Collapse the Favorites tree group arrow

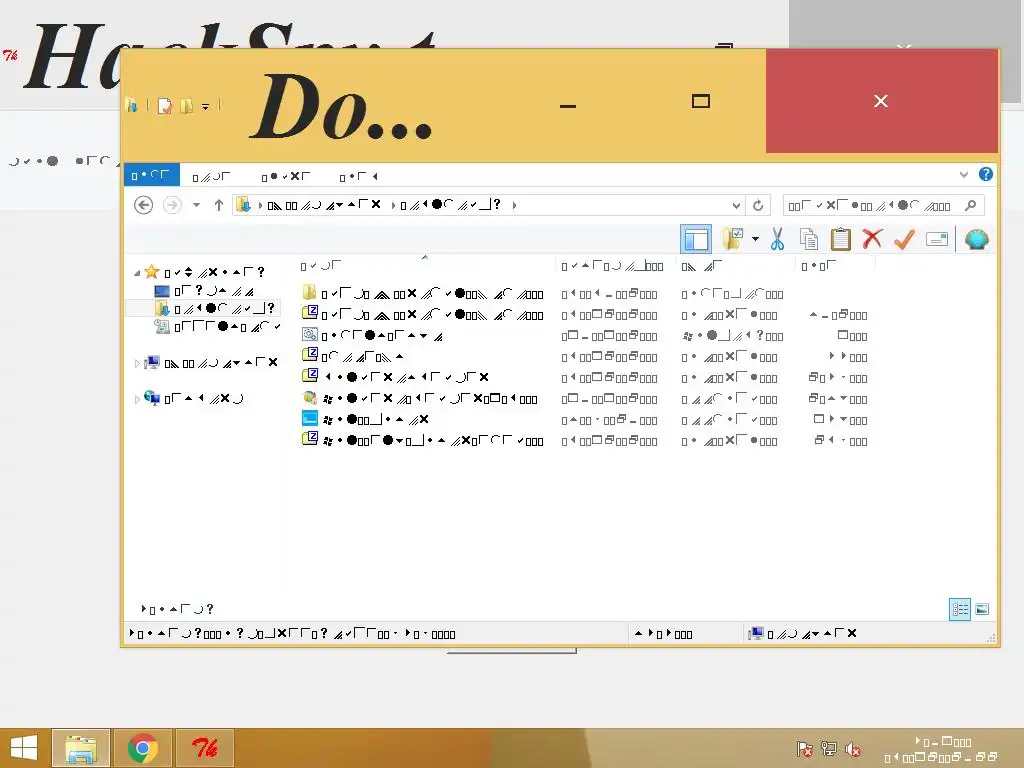tap(137, 273)
